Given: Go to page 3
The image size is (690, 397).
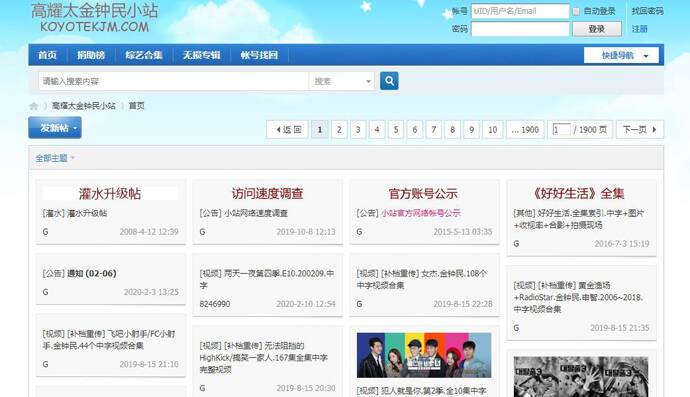Looking at the screenshot, I should (x=358, y=129).
